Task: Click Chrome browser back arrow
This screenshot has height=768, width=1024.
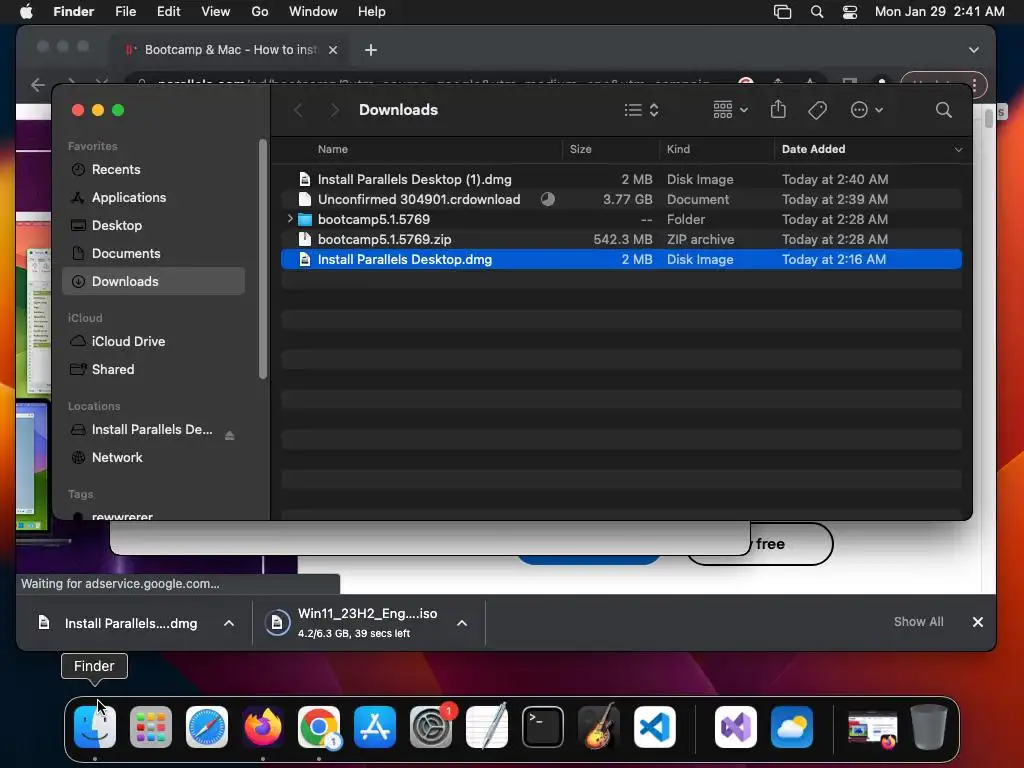Action: 38,84
